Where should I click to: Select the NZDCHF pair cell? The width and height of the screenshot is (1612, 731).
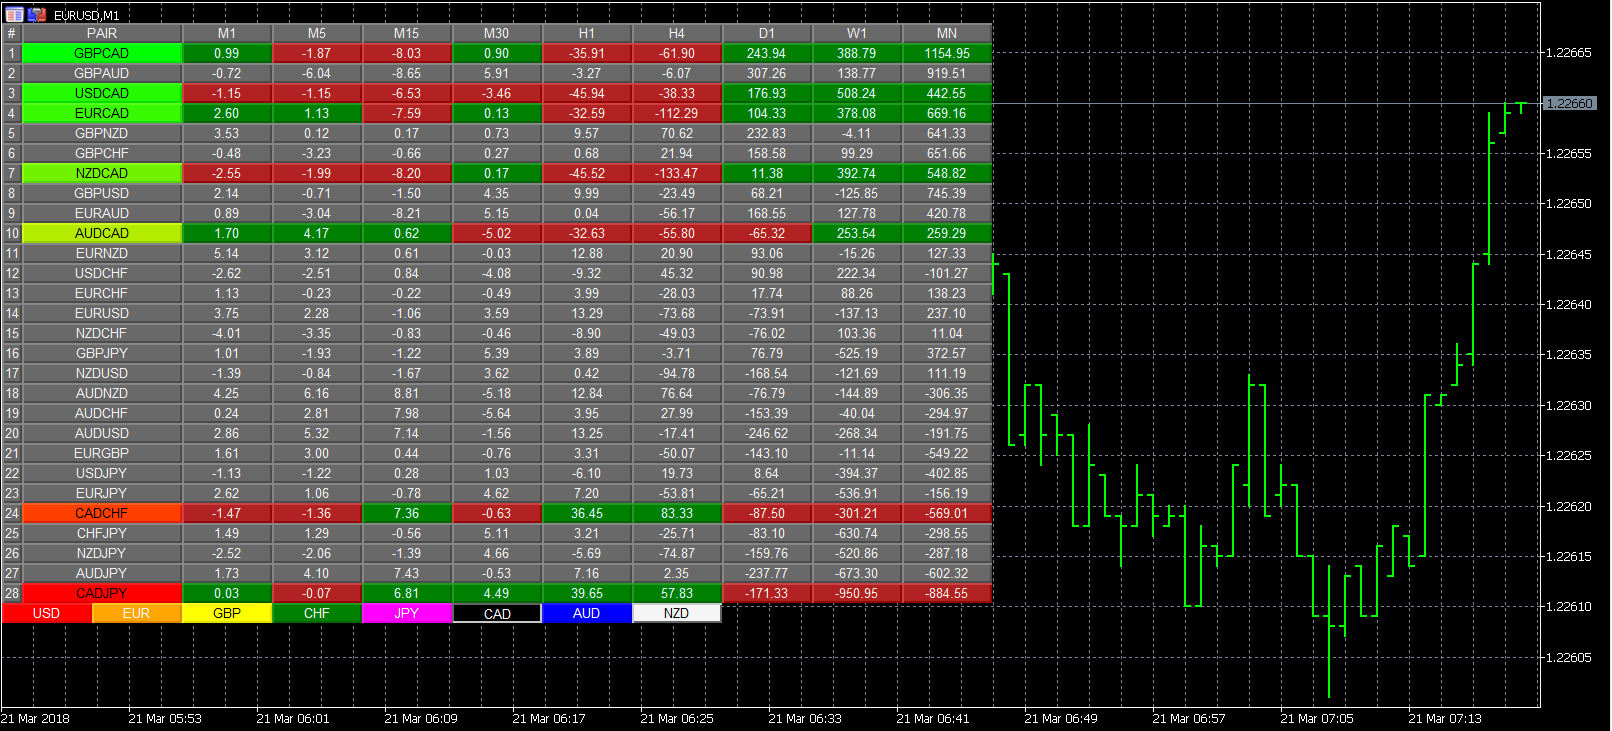click(x=102, y=333)
